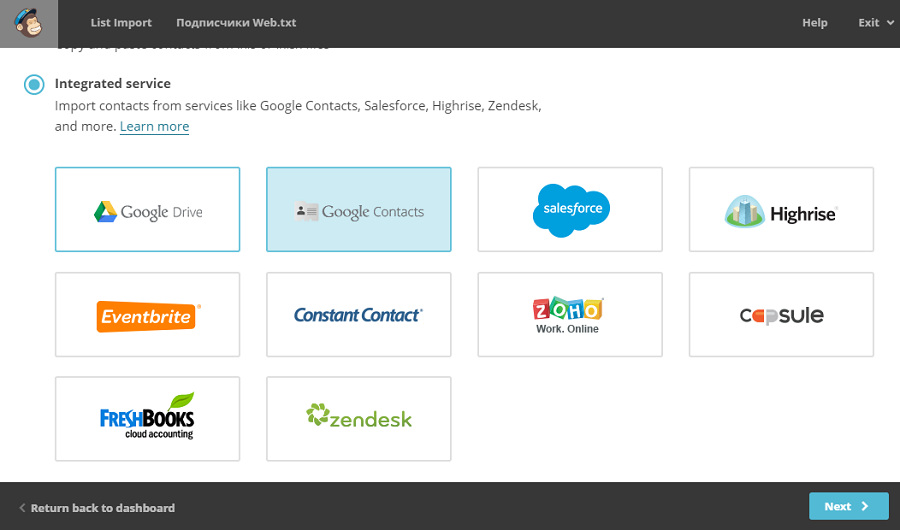
Task: Click the MailChimp monkey logo
Action: (x=29, y=24)
